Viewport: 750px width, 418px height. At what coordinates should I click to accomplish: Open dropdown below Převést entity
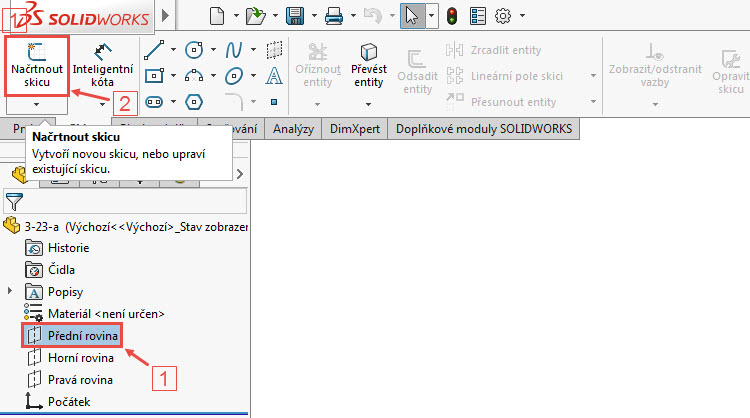368,104
